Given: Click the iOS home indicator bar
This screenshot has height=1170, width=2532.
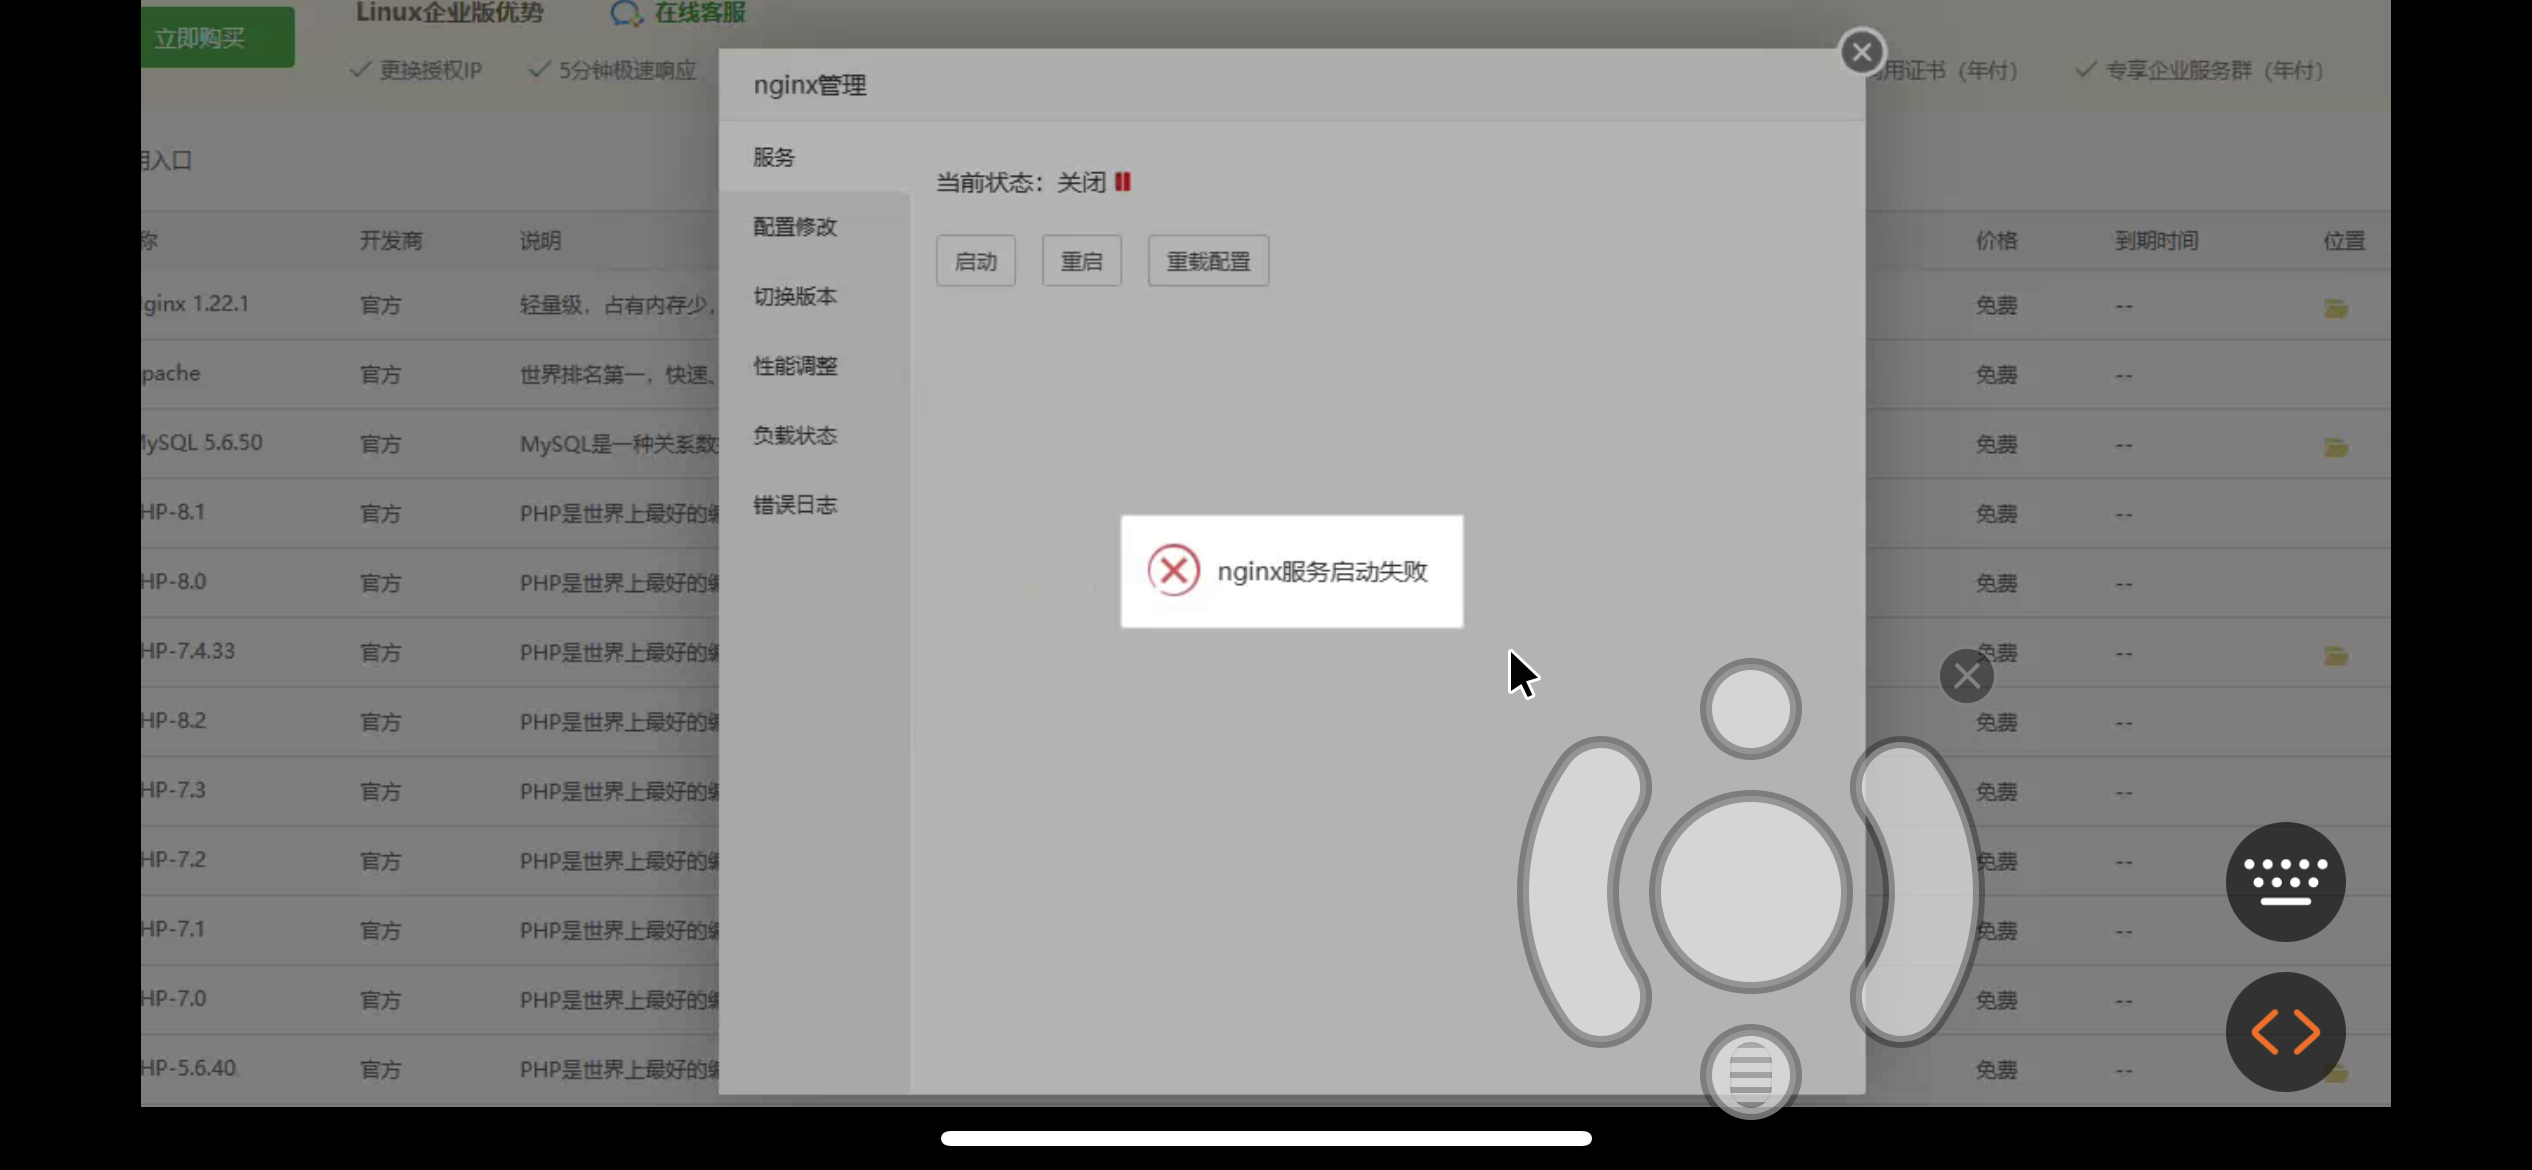Looking at the screenshot, I should 1266,1138.
